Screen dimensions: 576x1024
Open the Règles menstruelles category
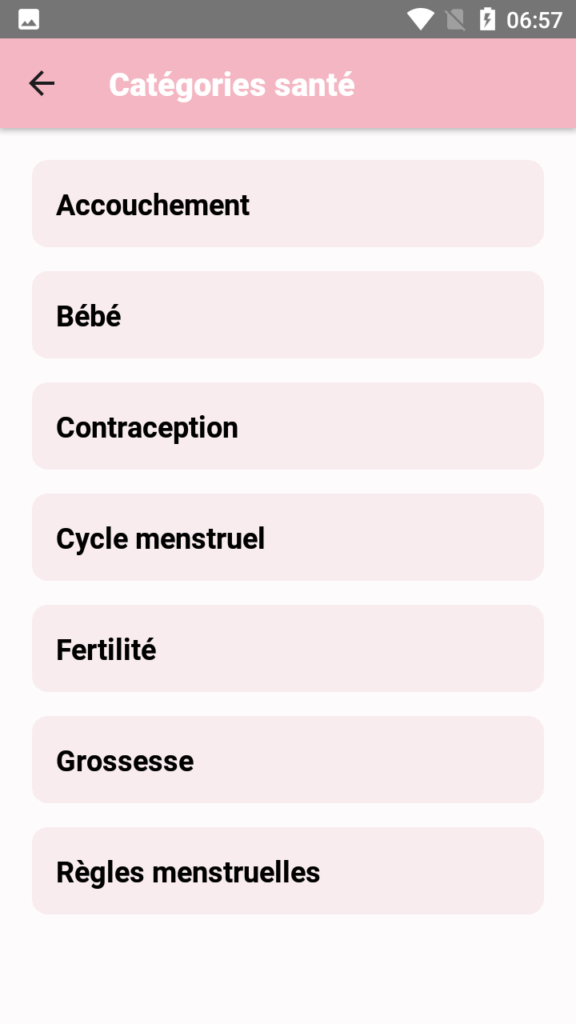[x=288, y=870]
